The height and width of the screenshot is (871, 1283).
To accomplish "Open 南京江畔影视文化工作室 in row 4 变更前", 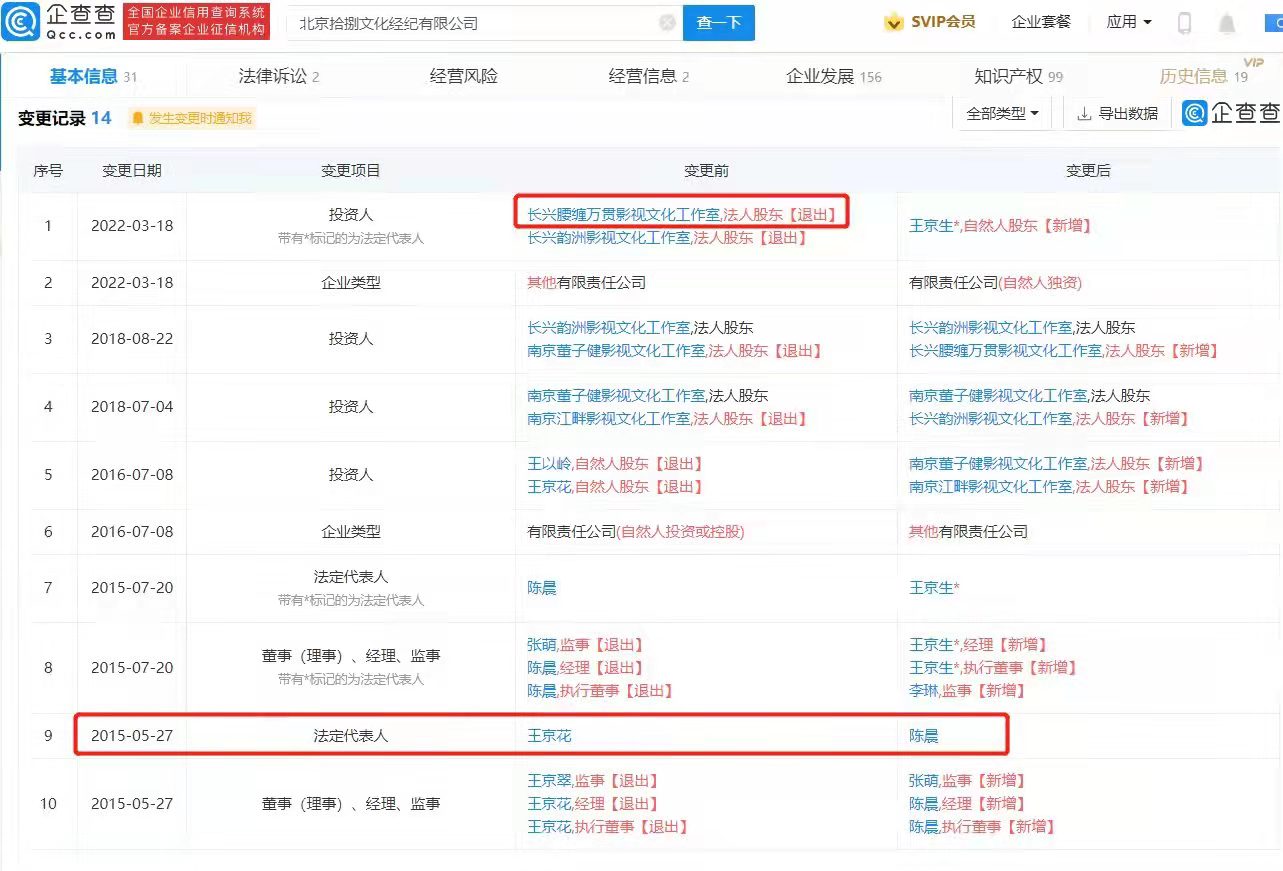I will 609,419.
